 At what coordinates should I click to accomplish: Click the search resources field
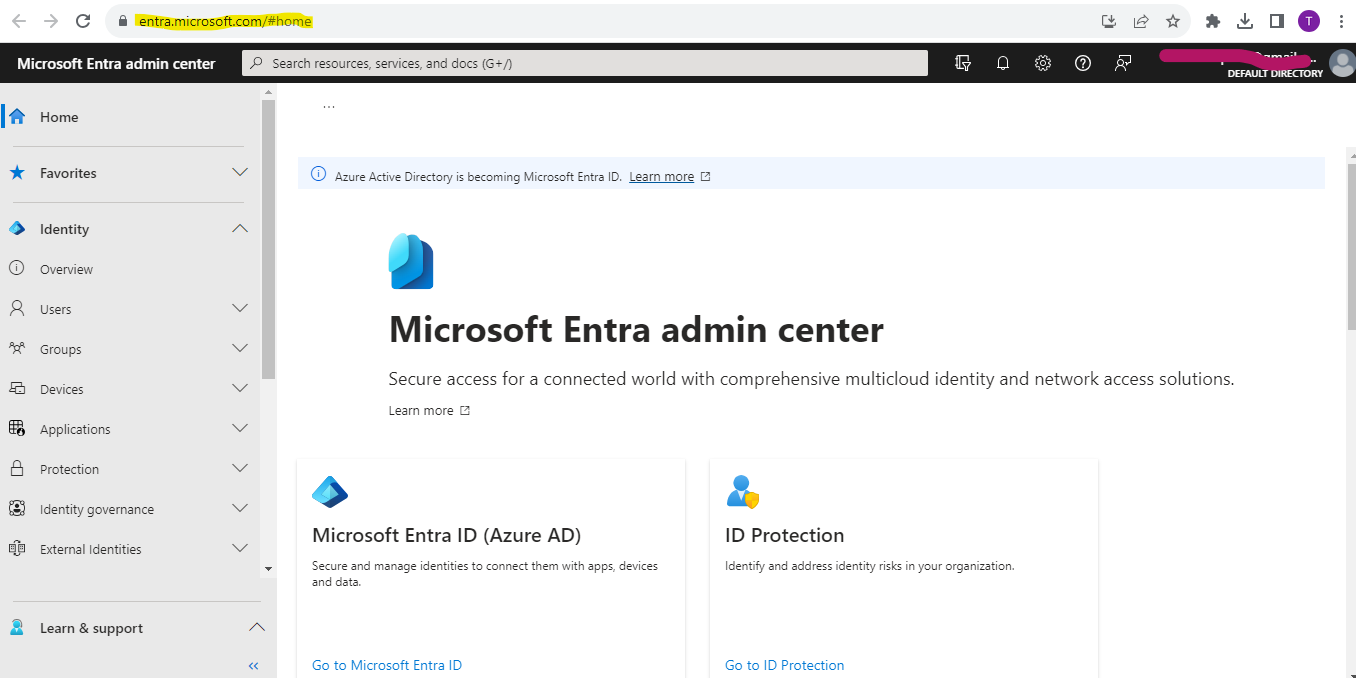pyautogui.click(x=586, y=62)
